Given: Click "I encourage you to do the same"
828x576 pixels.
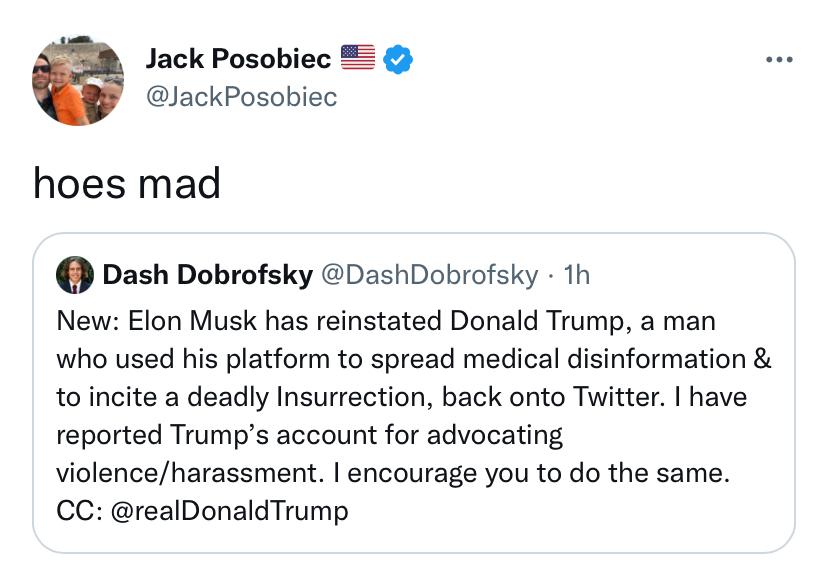Looking at the screenshot, I should point(532,473).
